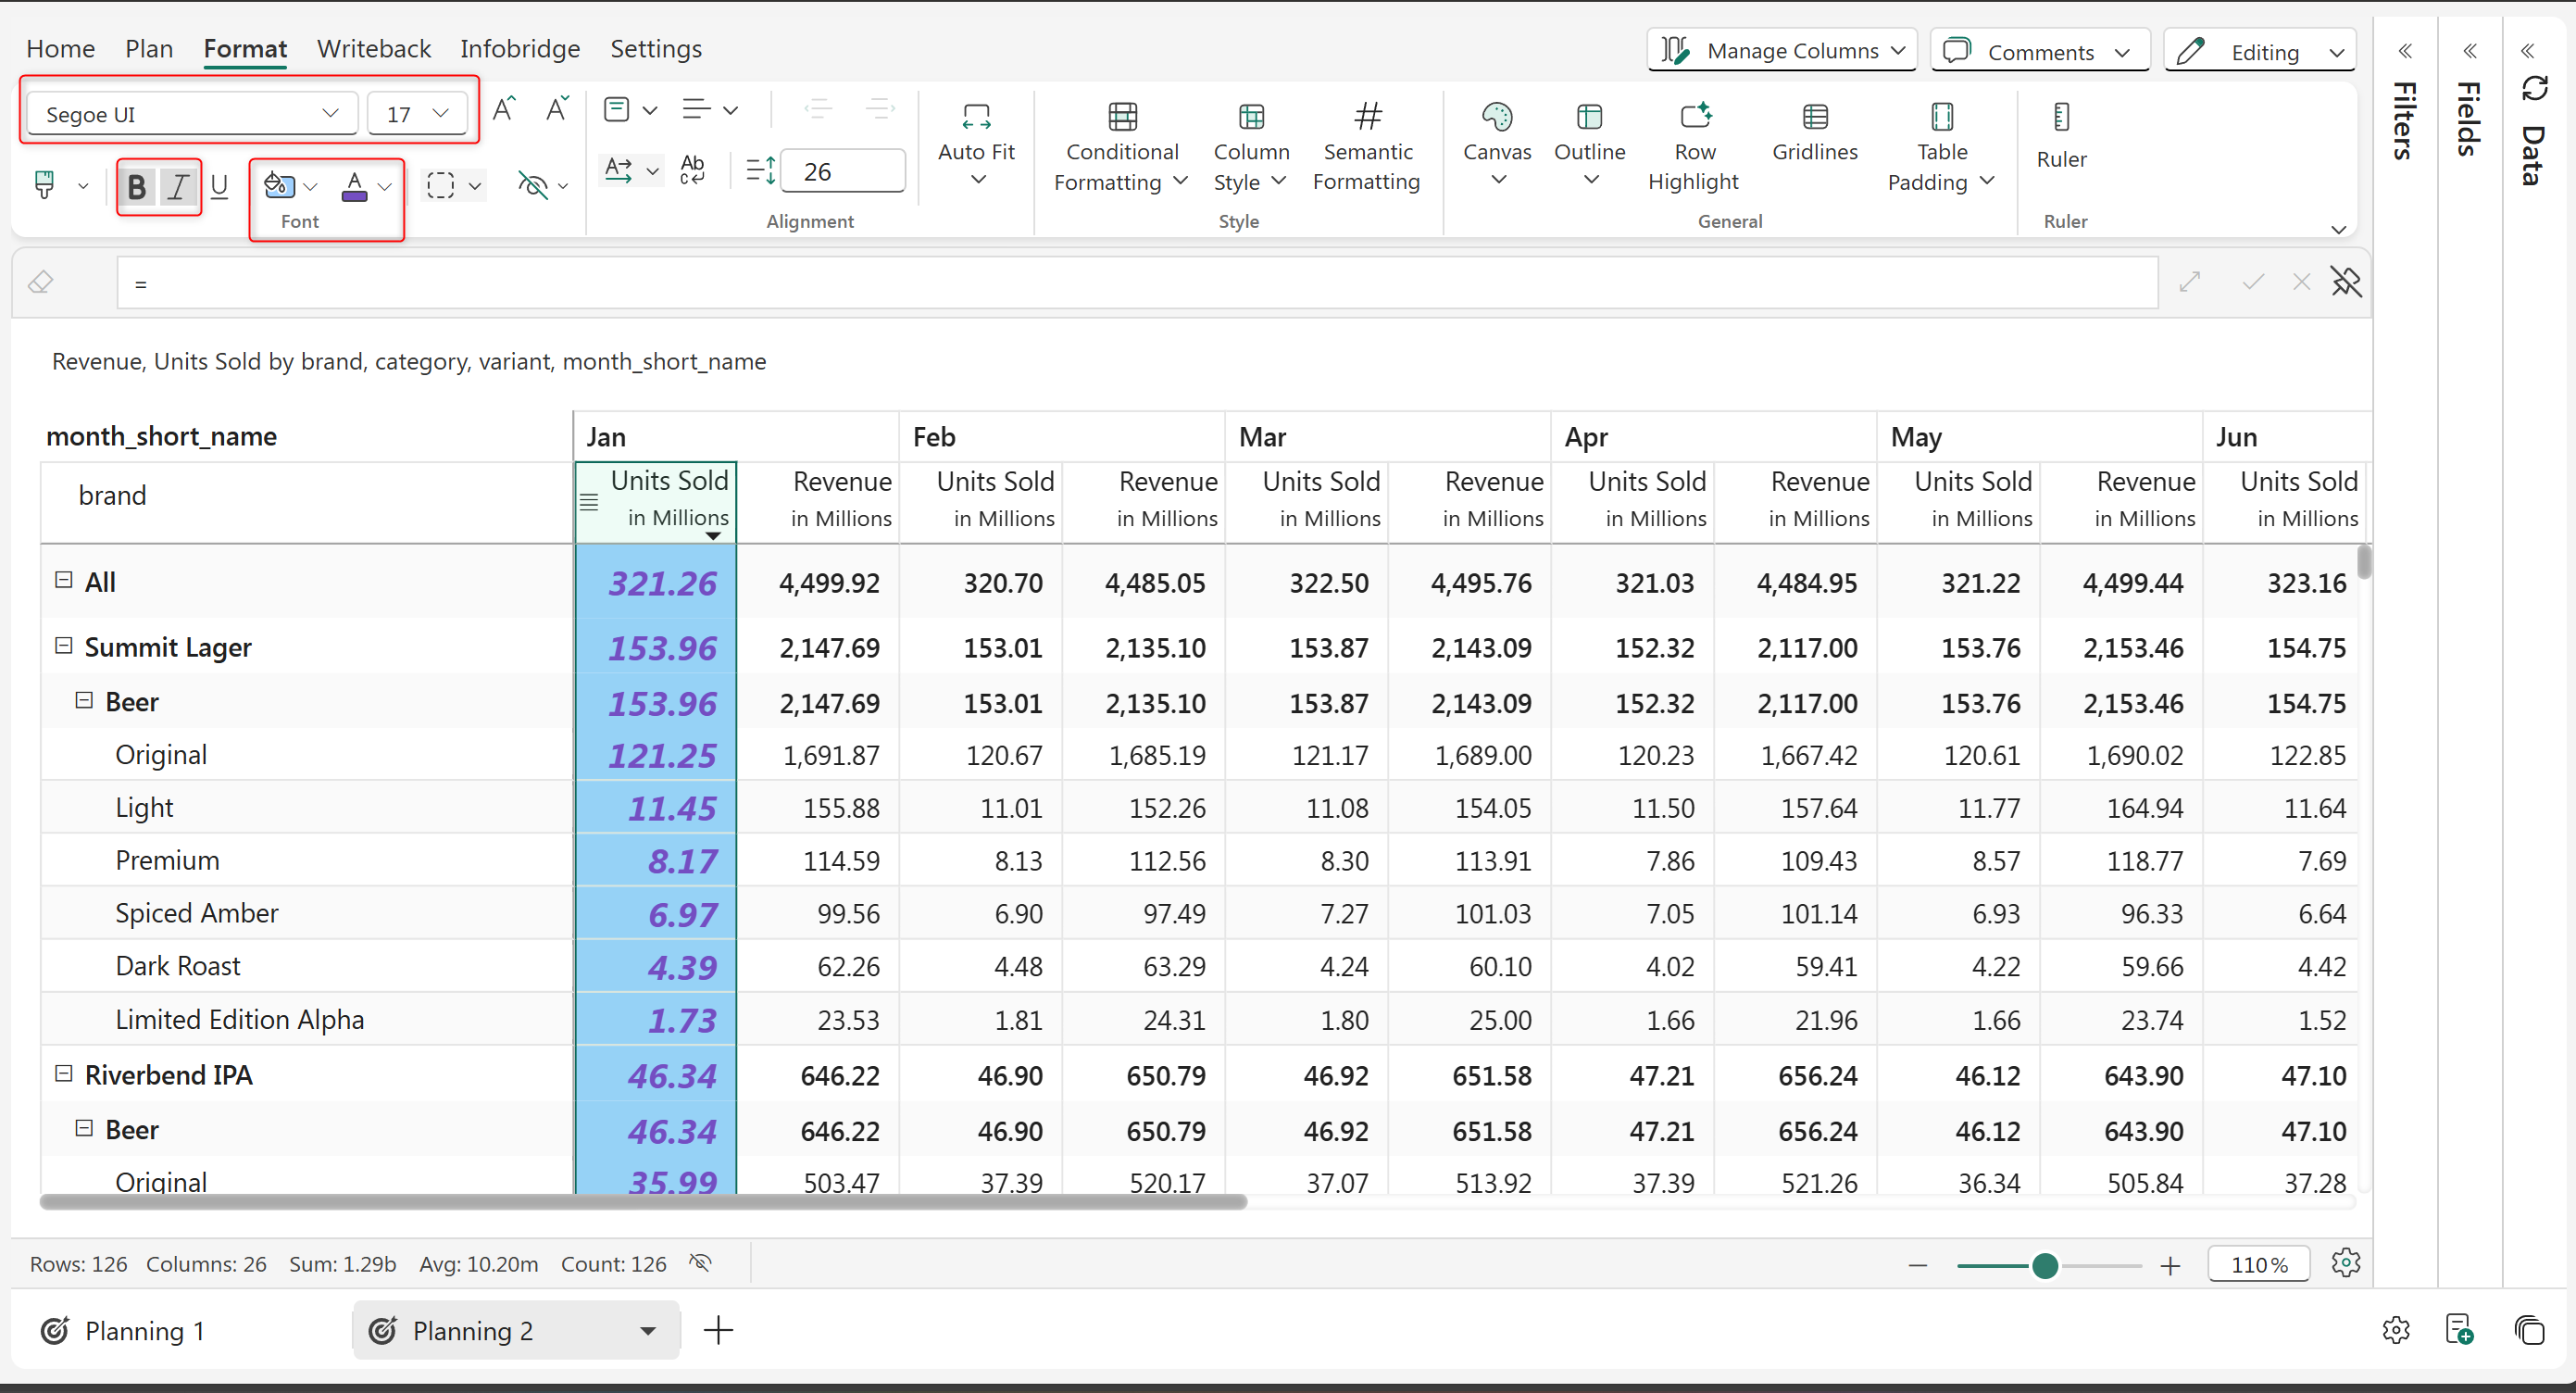The height and width of the screenshot is (1393, 2576).
Task: Click the increase font size icon
Action: (503, 110)
